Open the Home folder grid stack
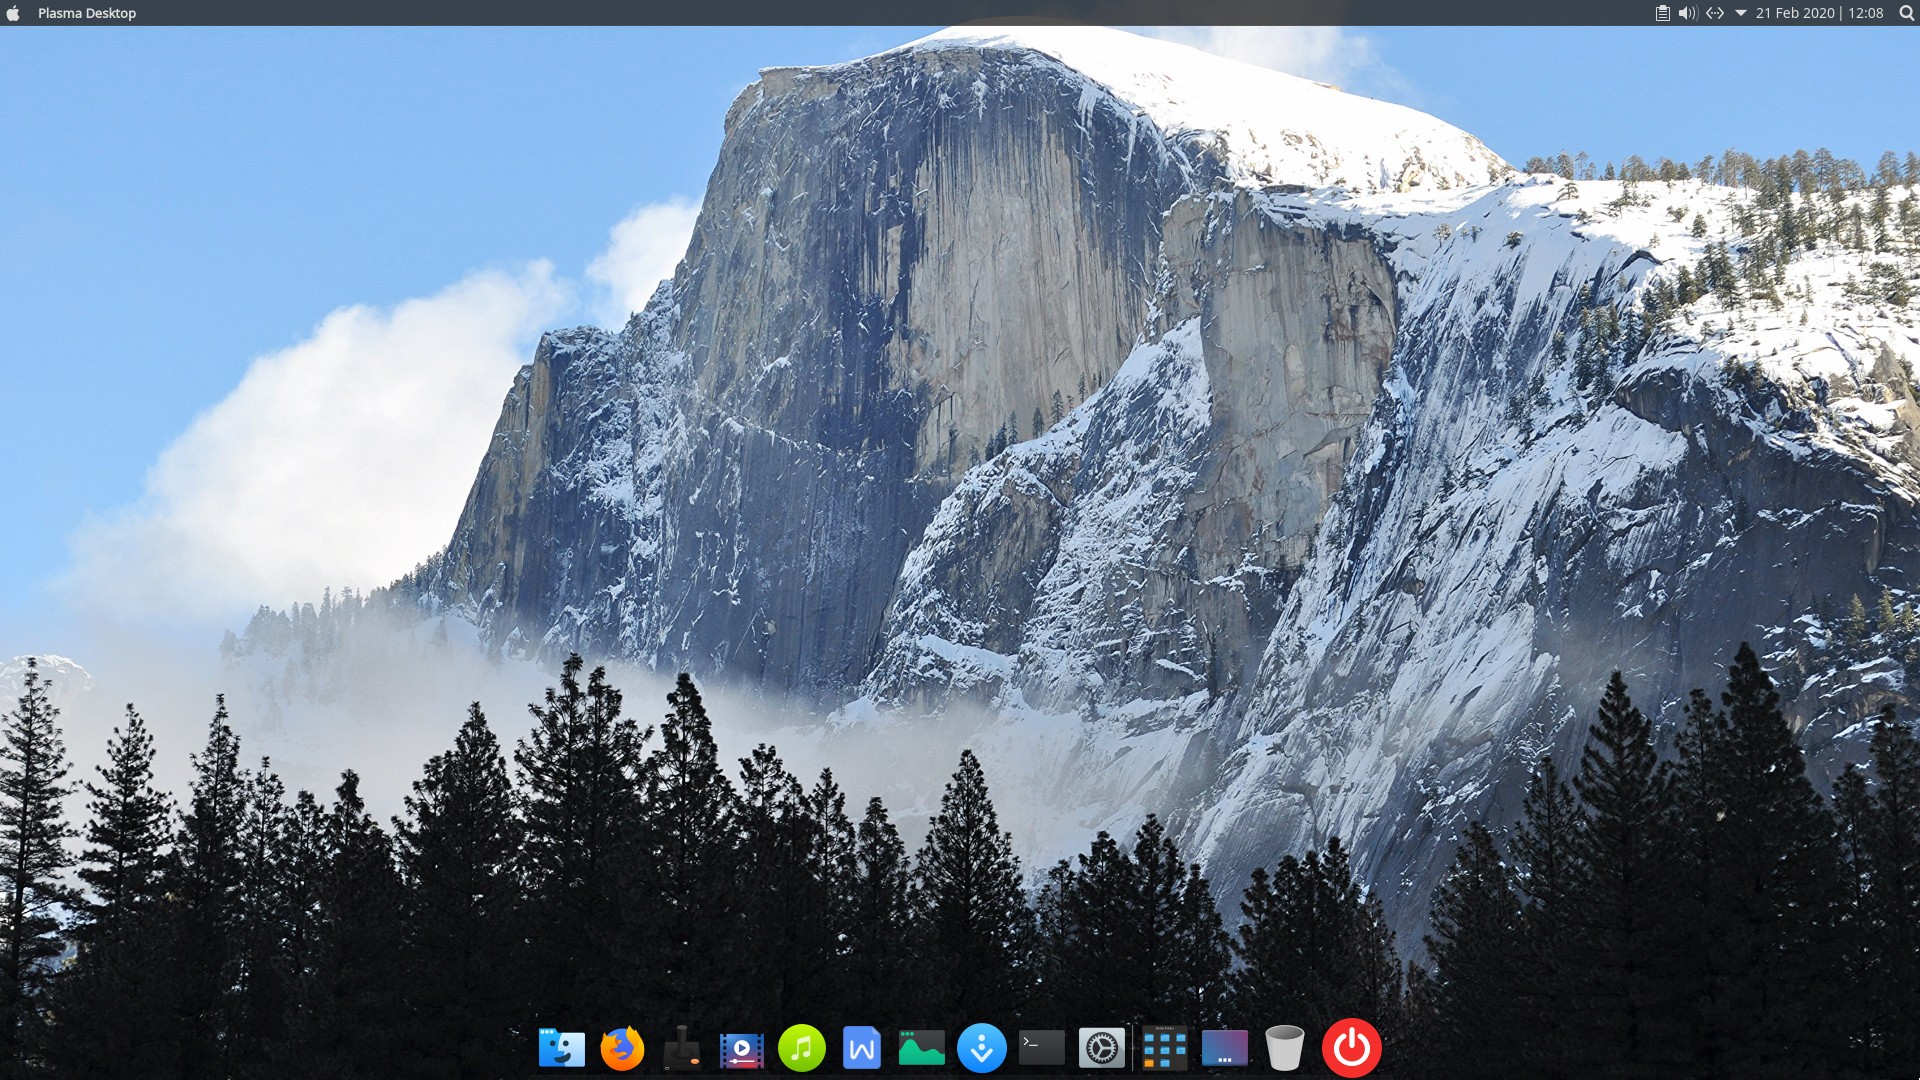 pyautogui.click(x=1164, y=1048)
